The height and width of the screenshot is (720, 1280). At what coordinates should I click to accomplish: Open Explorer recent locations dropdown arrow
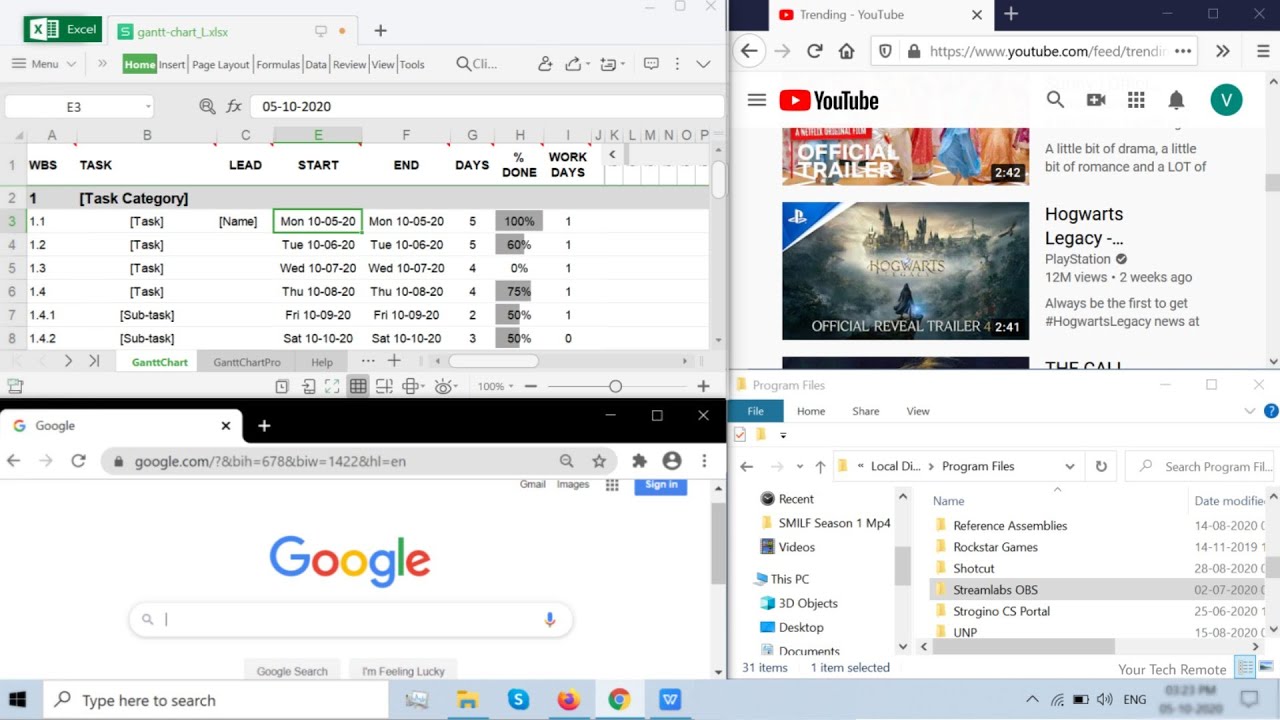tap(799, 466)
